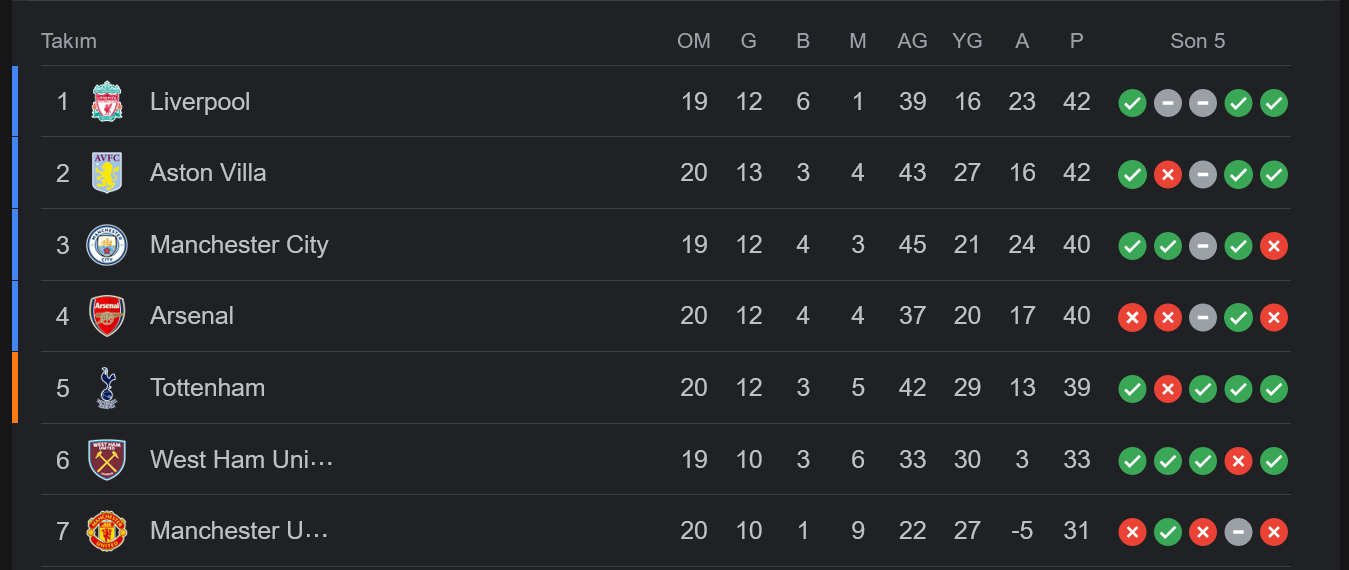Click Arsenal's first red loss icon
This screenshot has height=570, width=1349.
(1132, 318)
